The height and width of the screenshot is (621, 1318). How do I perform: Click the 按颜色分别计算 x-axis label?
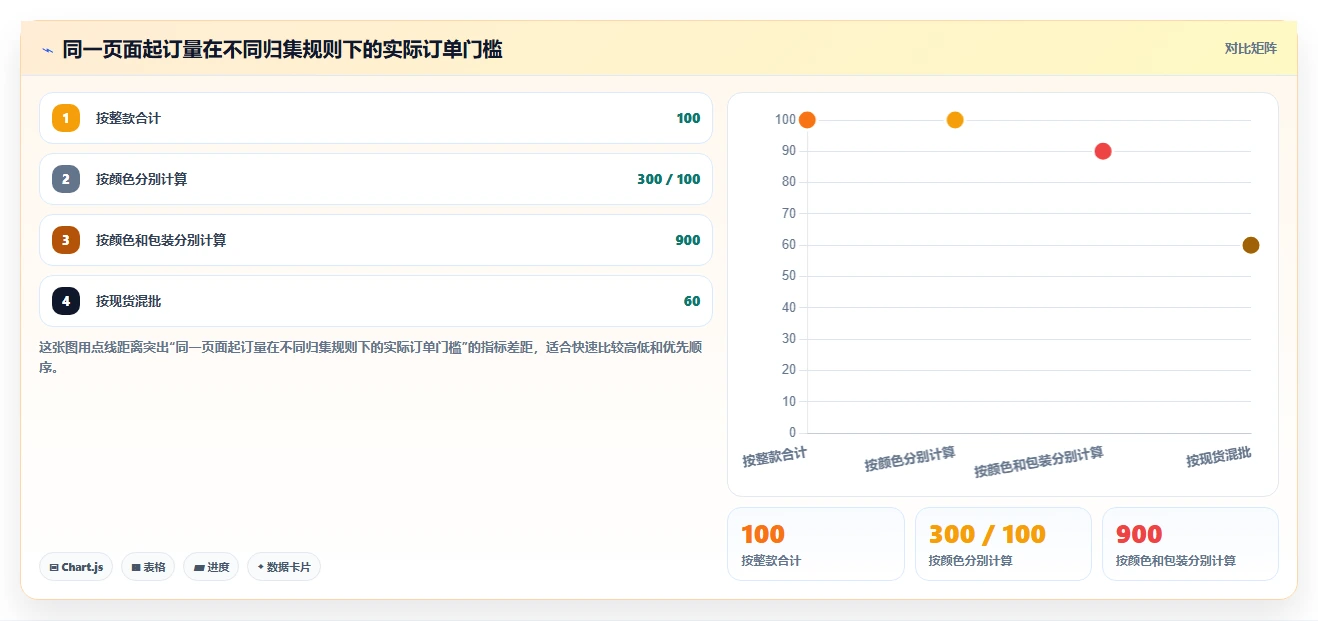tap(910, 459)
